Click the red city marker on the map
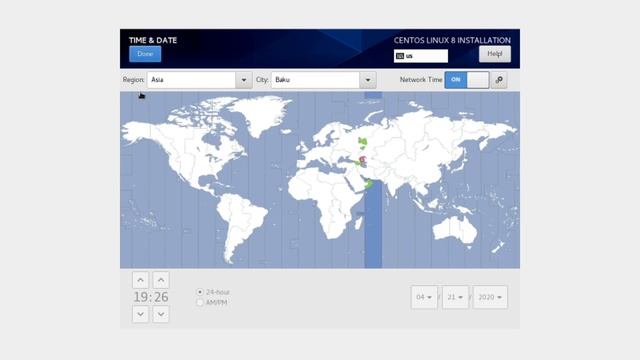This screenshot has height=360, width=640. (x=362, y=160)
